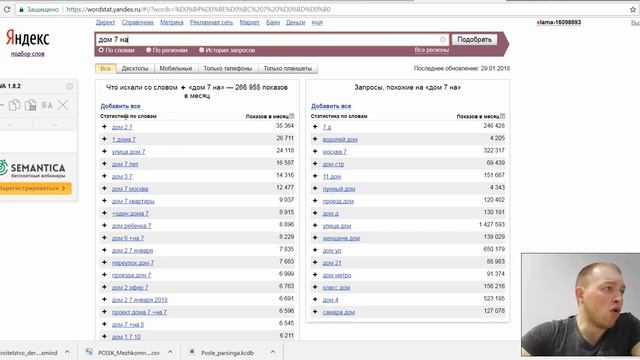640x360 pixels.
Task: Open menu arrow for the xmind download
Action: point(67,352)
